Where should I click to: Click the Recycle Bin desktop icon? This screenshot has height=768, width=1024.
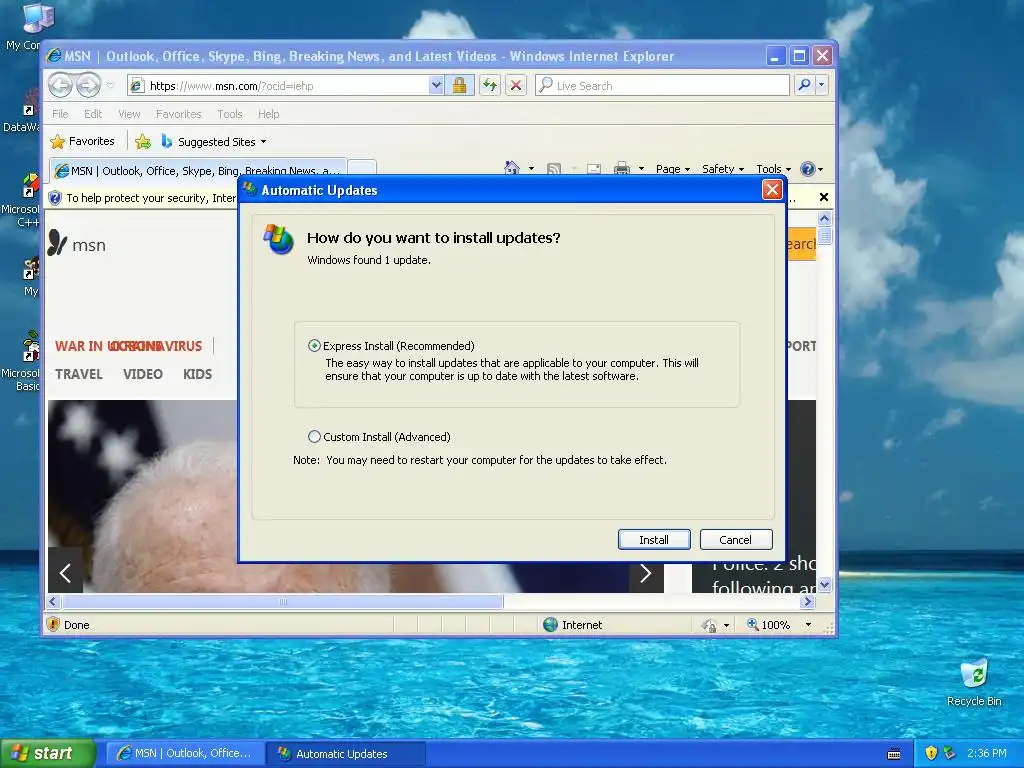(x=974, y=683)
